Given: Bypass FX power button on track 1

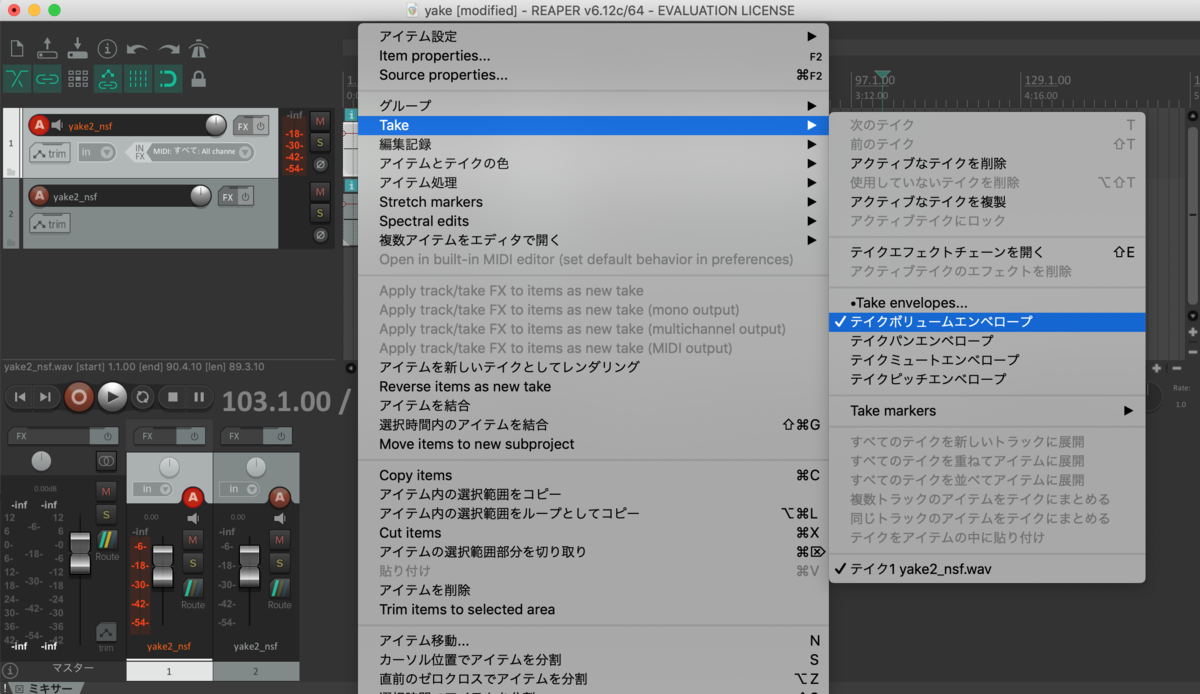Looking at the screenshot, I should [260, 126].
